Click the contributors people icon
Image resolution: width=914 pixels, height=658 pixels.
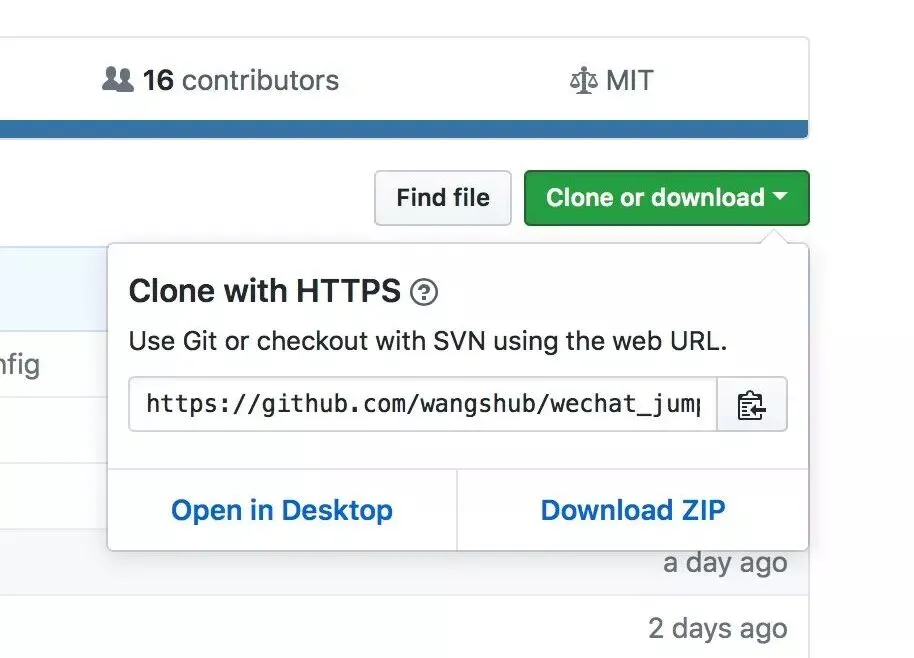[x=118, y=80]
